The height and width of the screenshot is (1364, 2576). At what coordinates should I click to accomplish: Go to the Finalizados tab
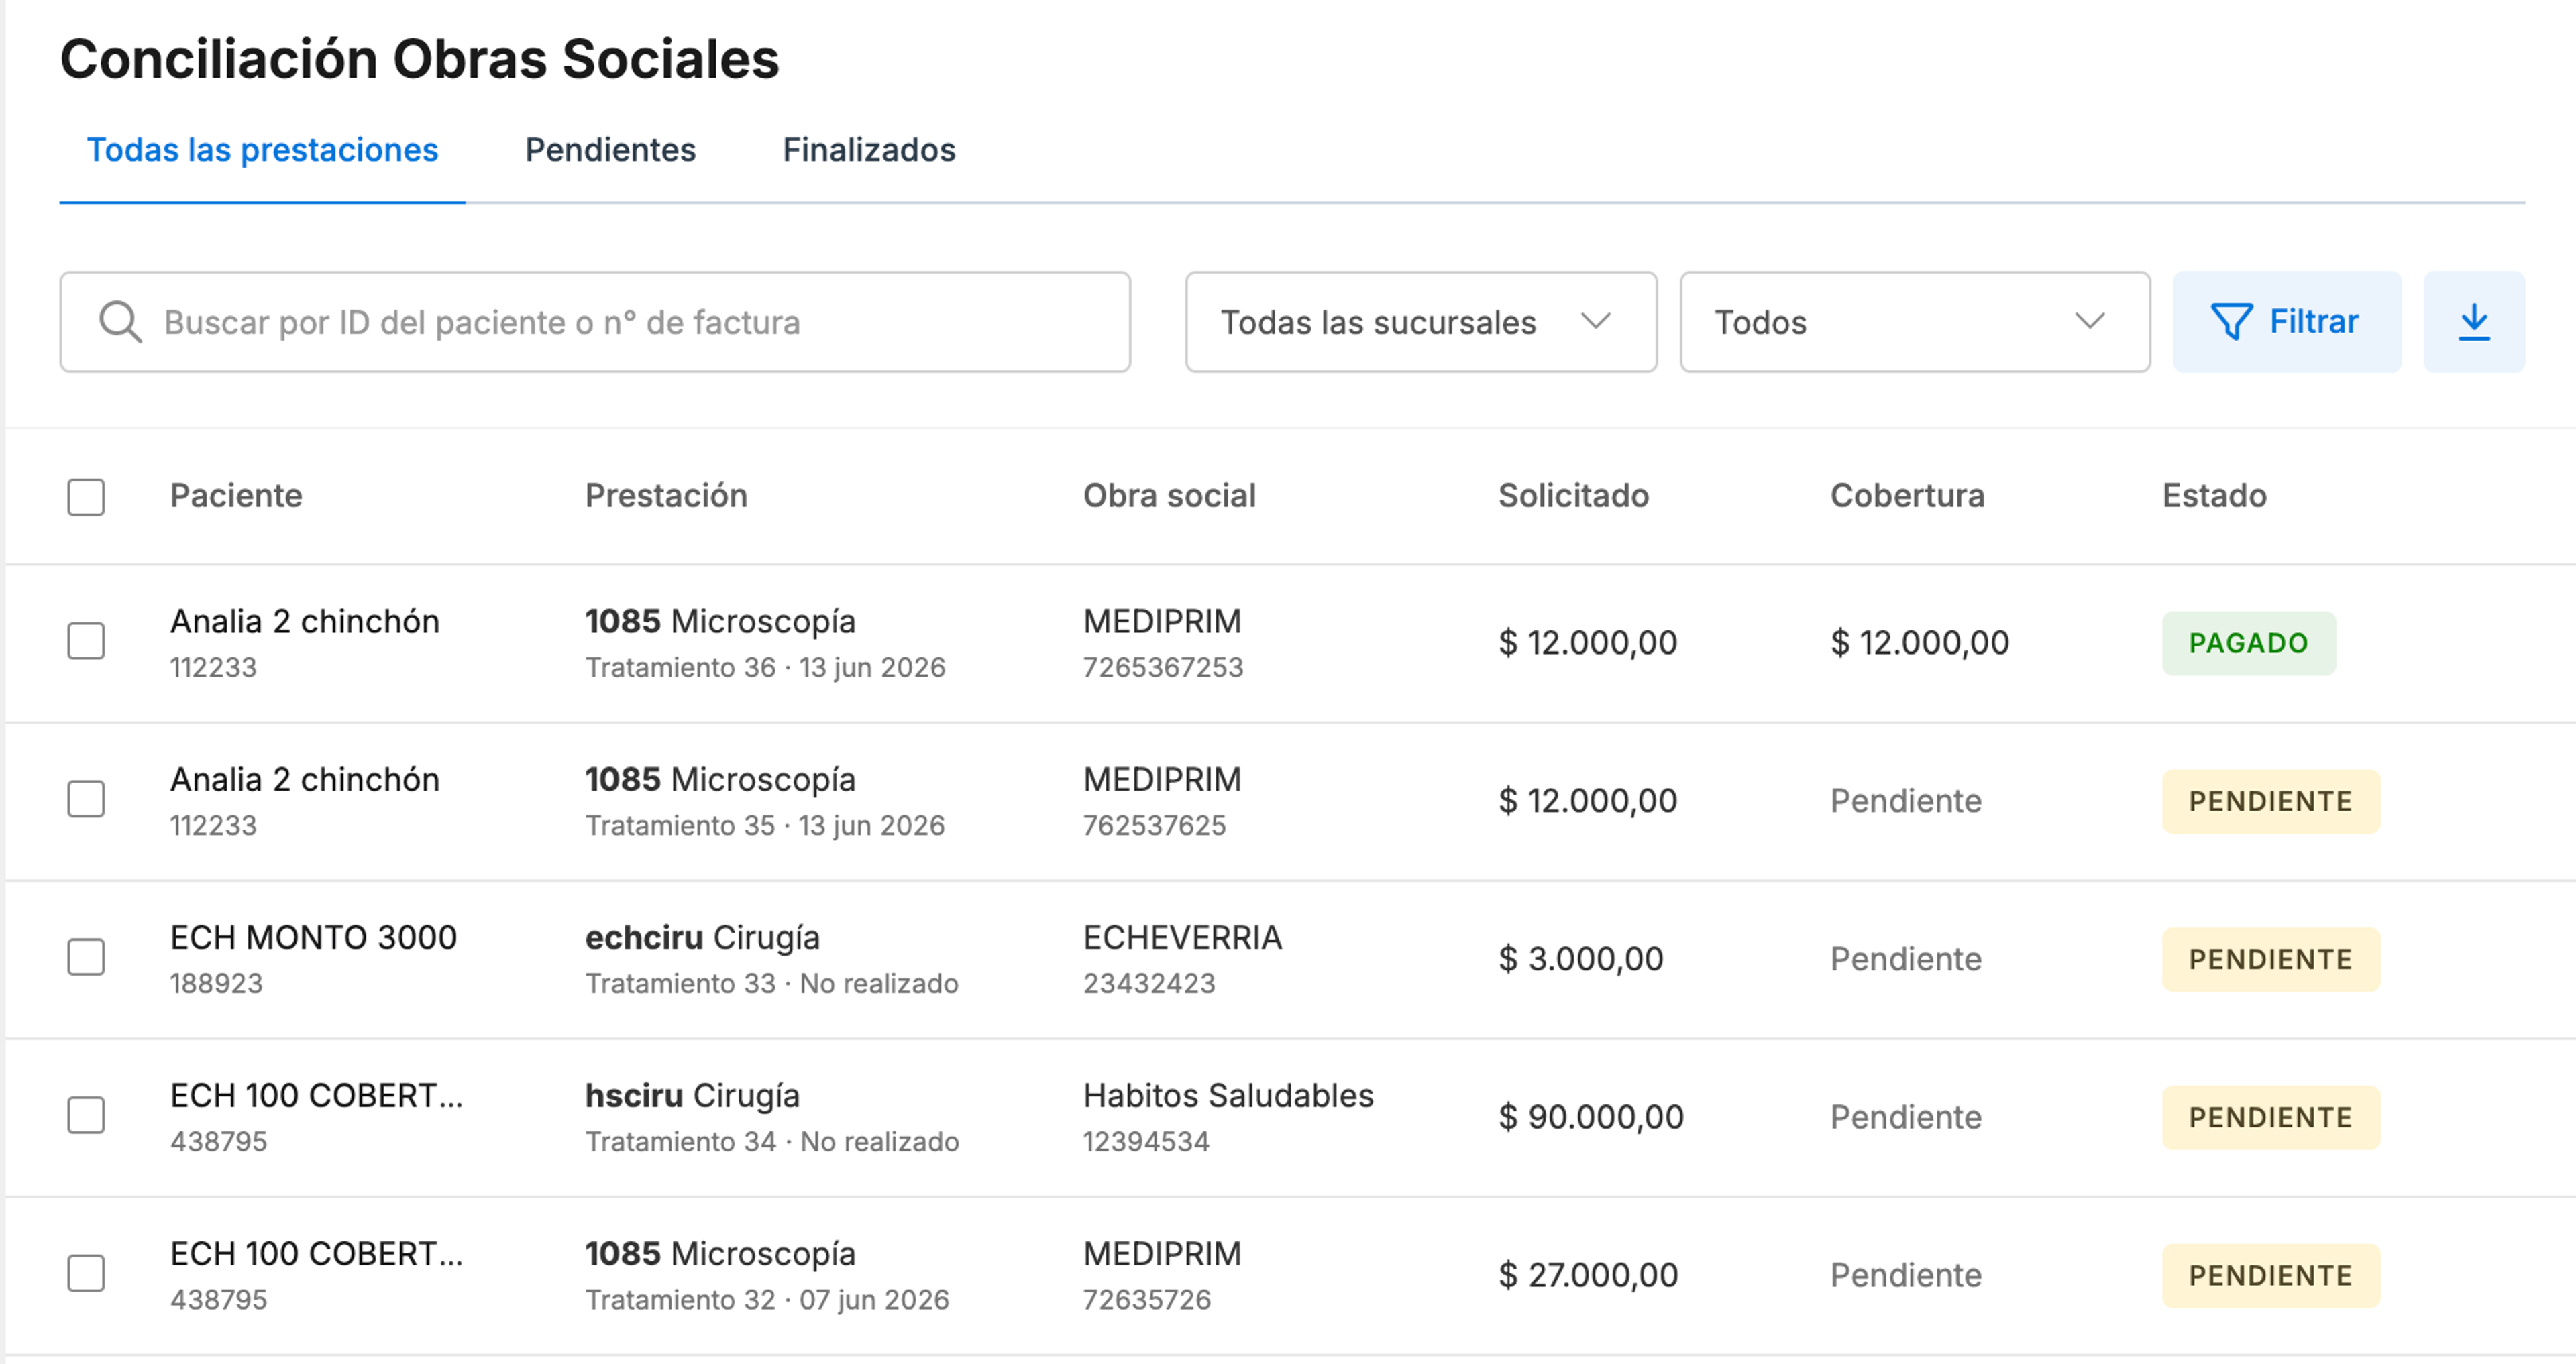tap(869, 150)
